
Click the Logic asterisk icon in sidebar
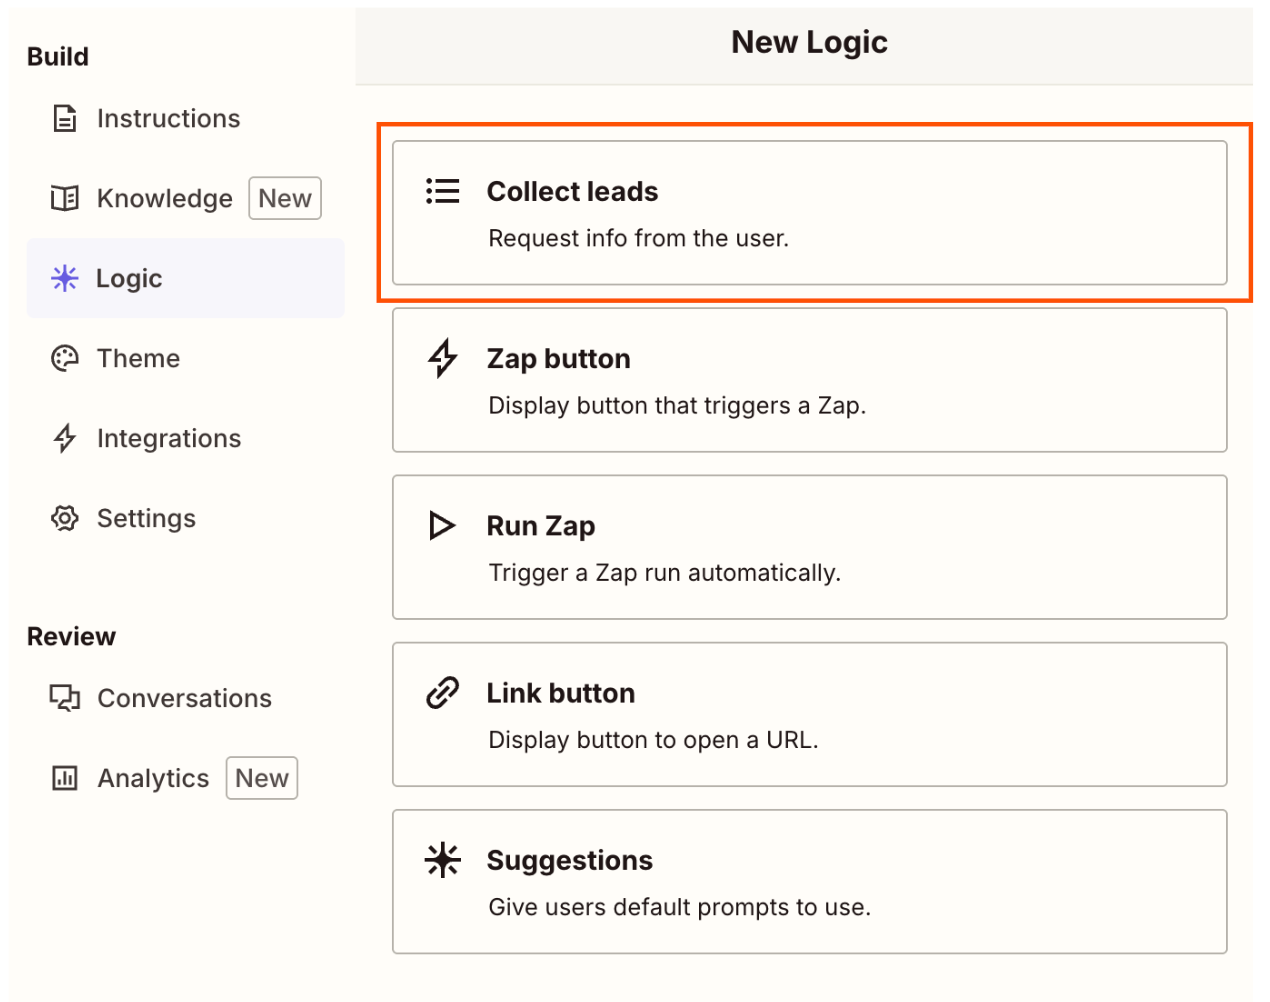click(65, 279)
